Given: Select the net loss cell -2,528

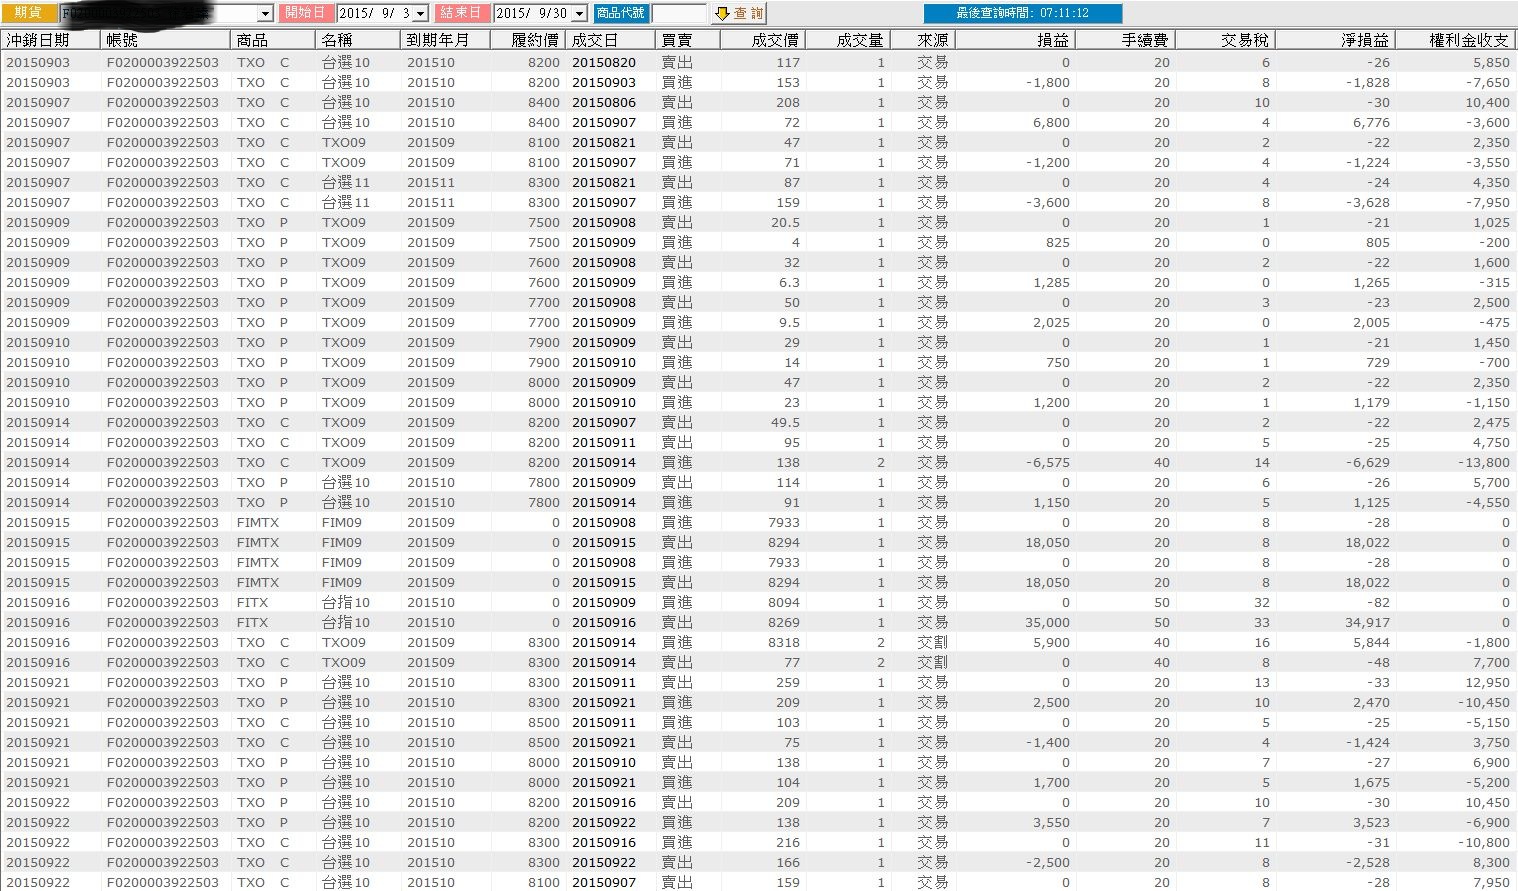Looking at the screenshot, I should [1369, 862].
